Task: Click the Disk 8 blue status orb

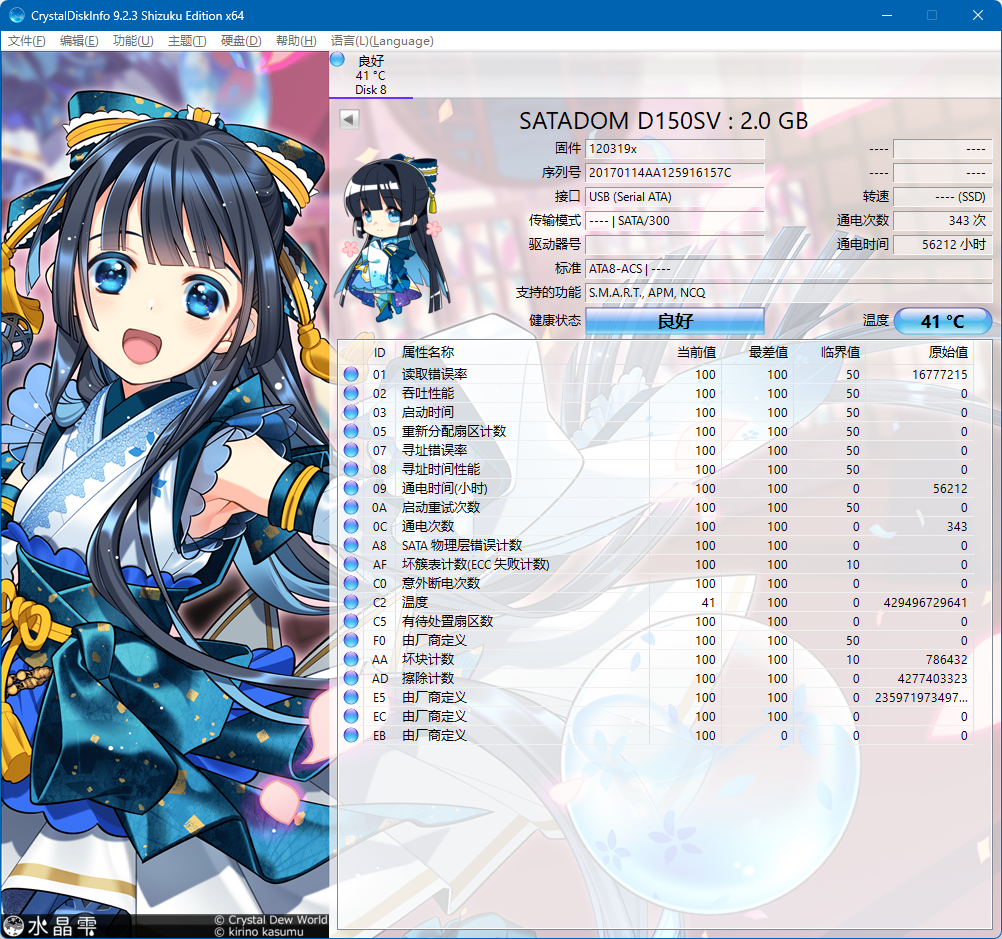Action: click(x=337, y=60)
